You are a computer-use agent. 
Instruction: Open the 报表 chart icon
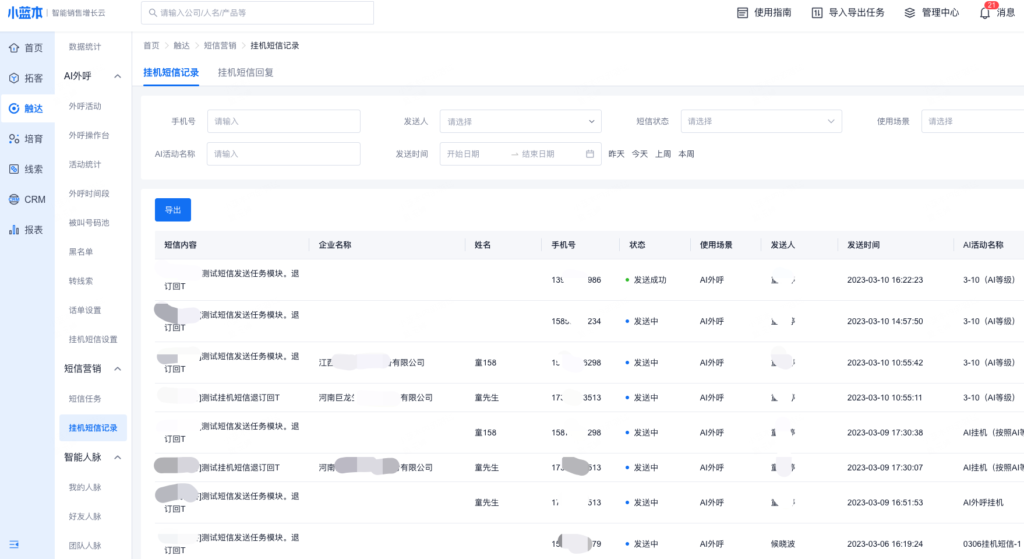coord(14,229)
